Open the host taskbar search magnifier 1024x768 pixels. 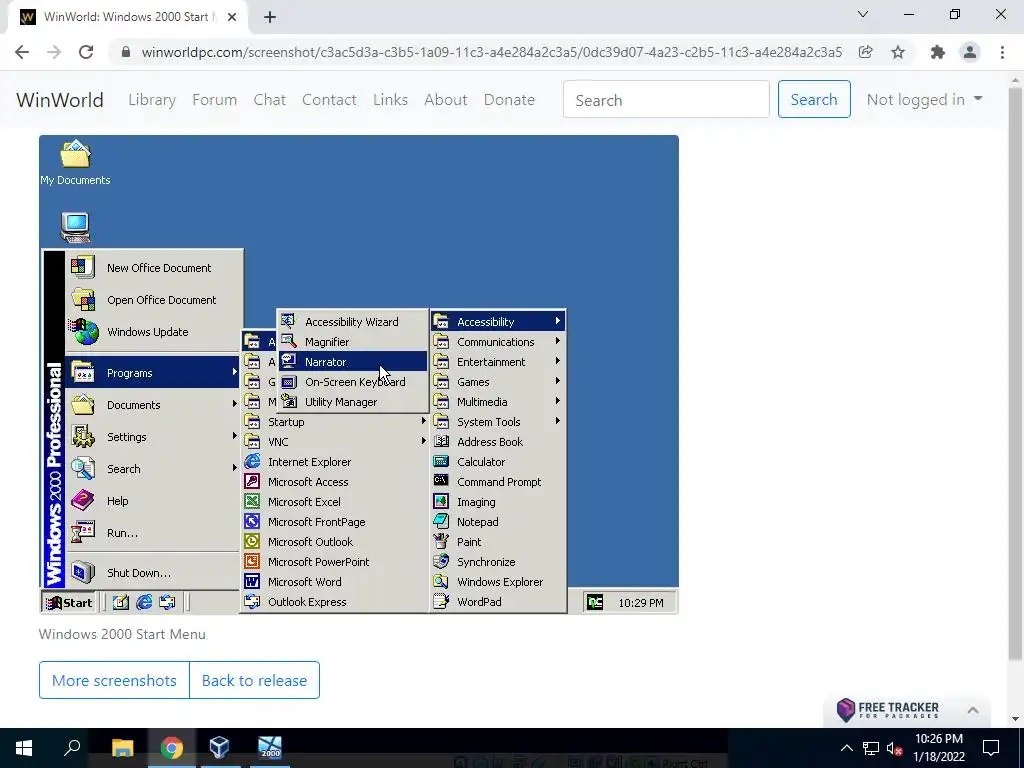pos(72,746)
